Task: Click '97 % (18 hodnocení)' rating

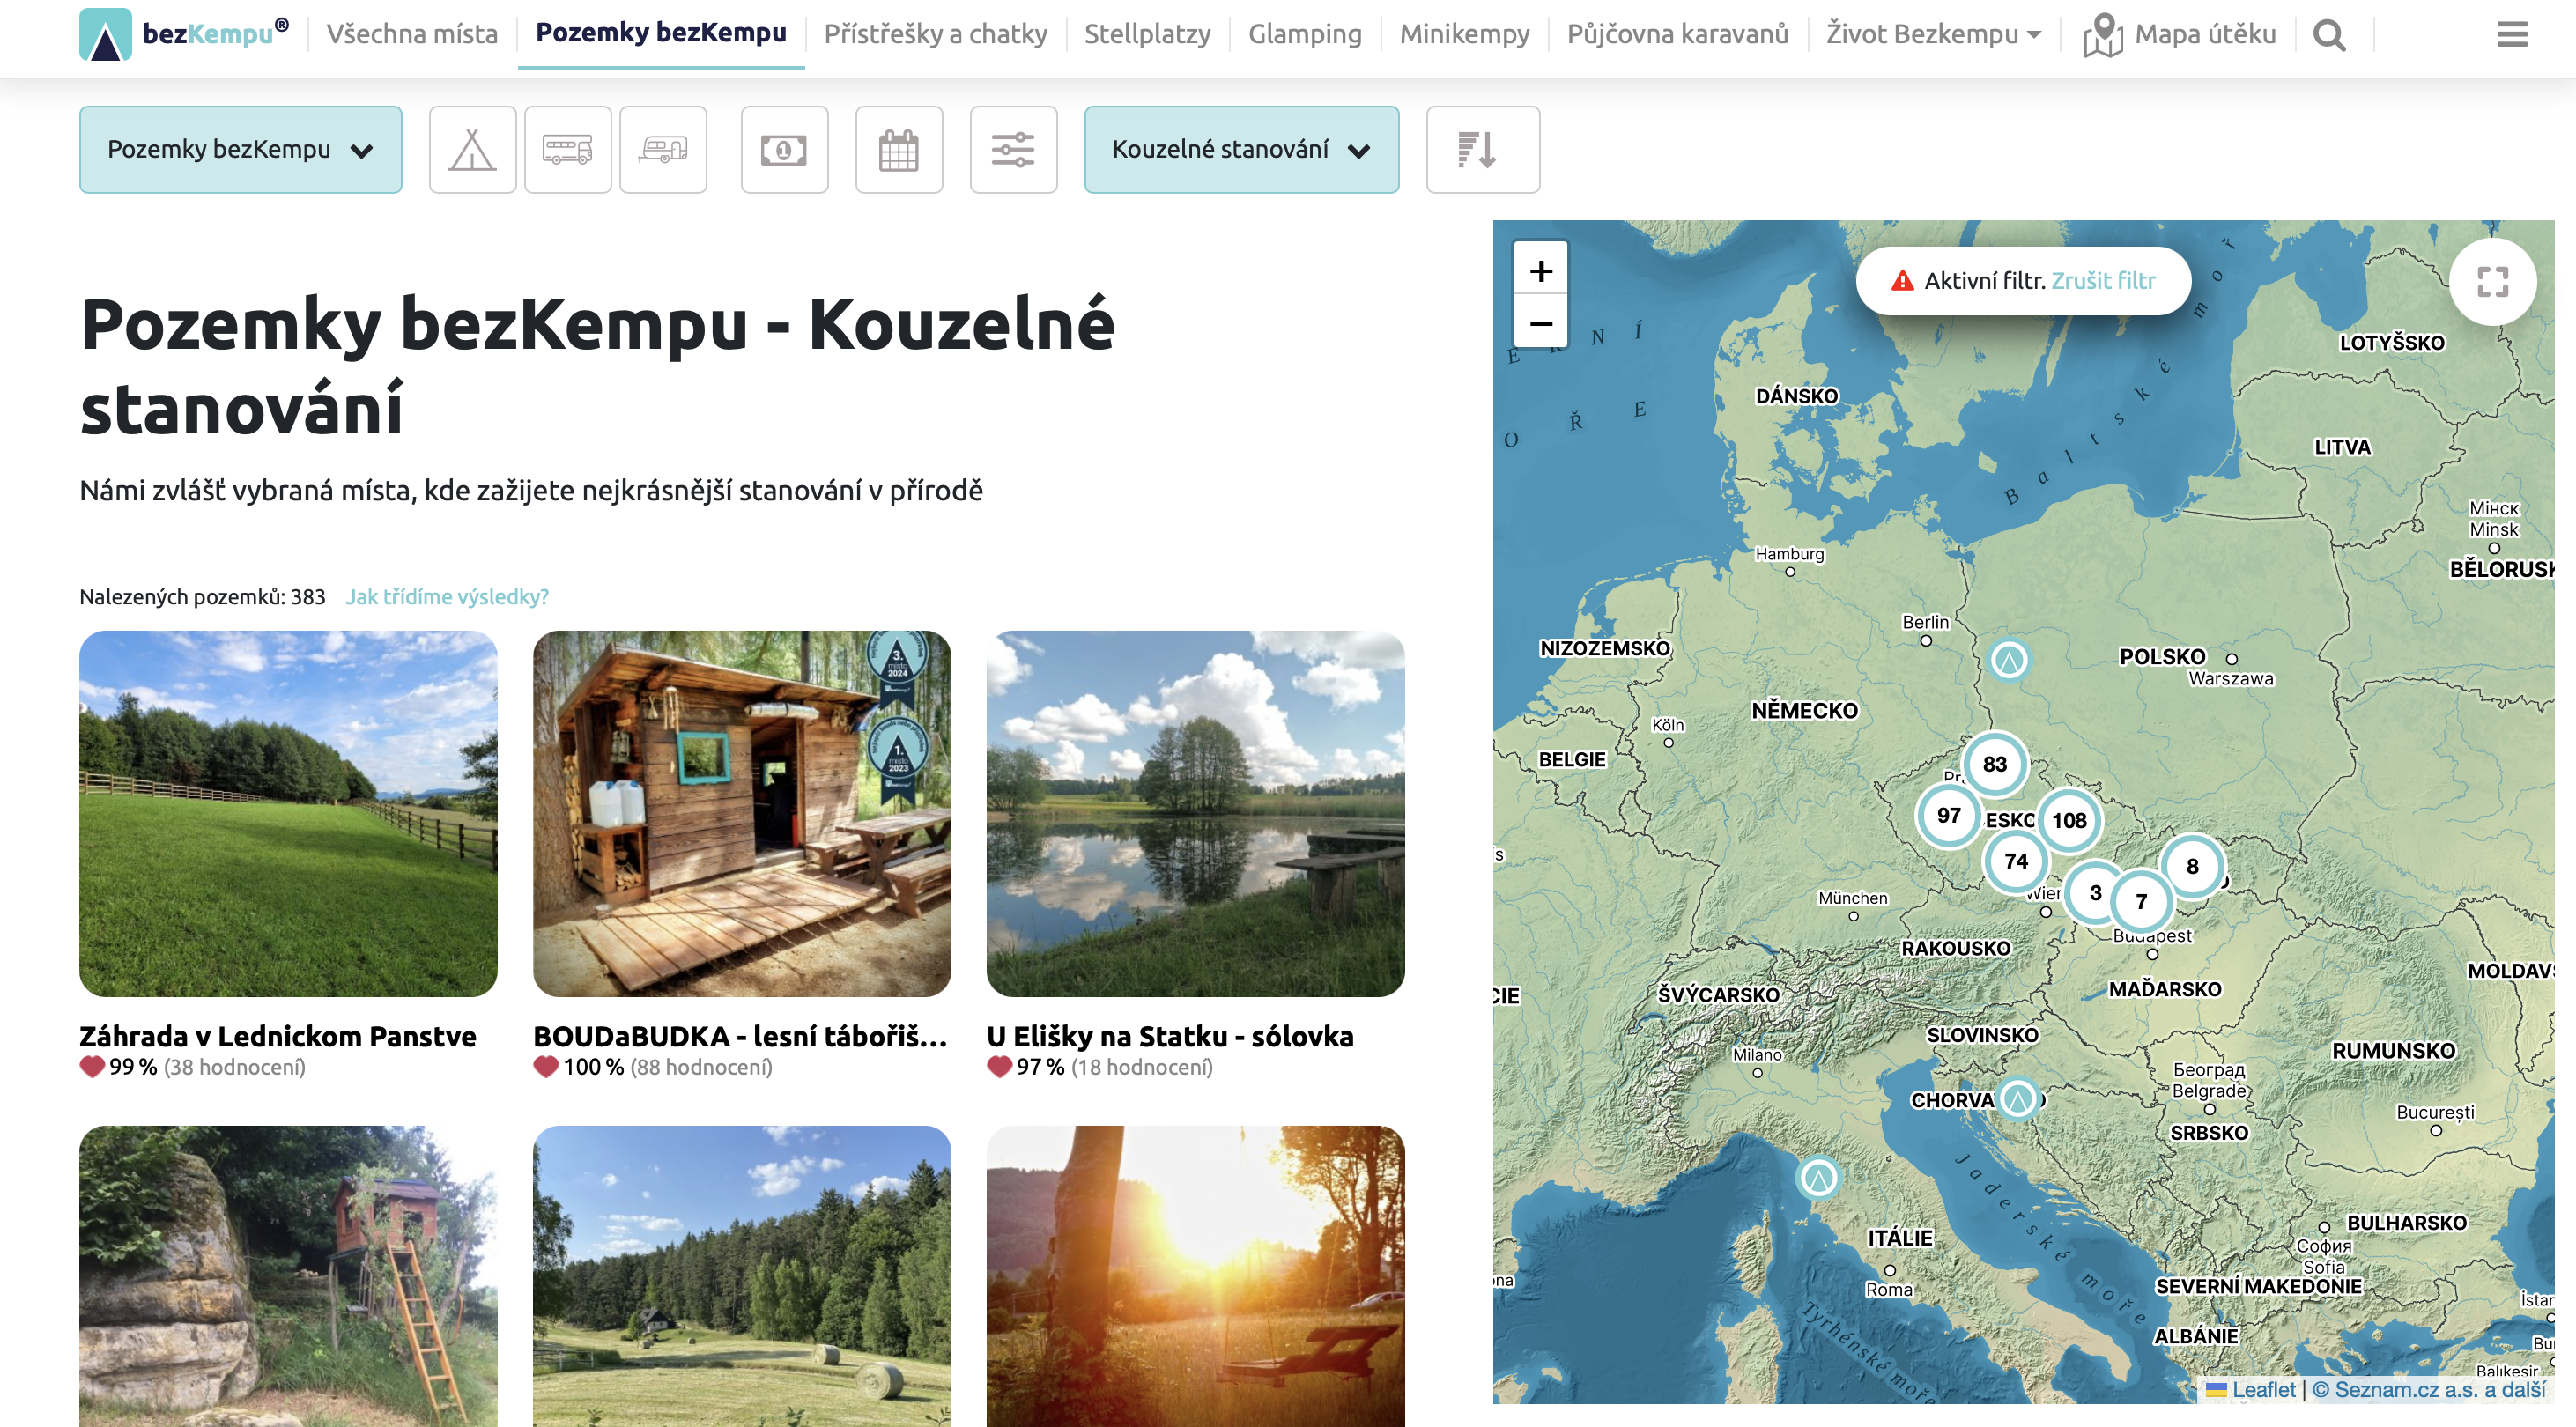Action: pos(1100,1068)
